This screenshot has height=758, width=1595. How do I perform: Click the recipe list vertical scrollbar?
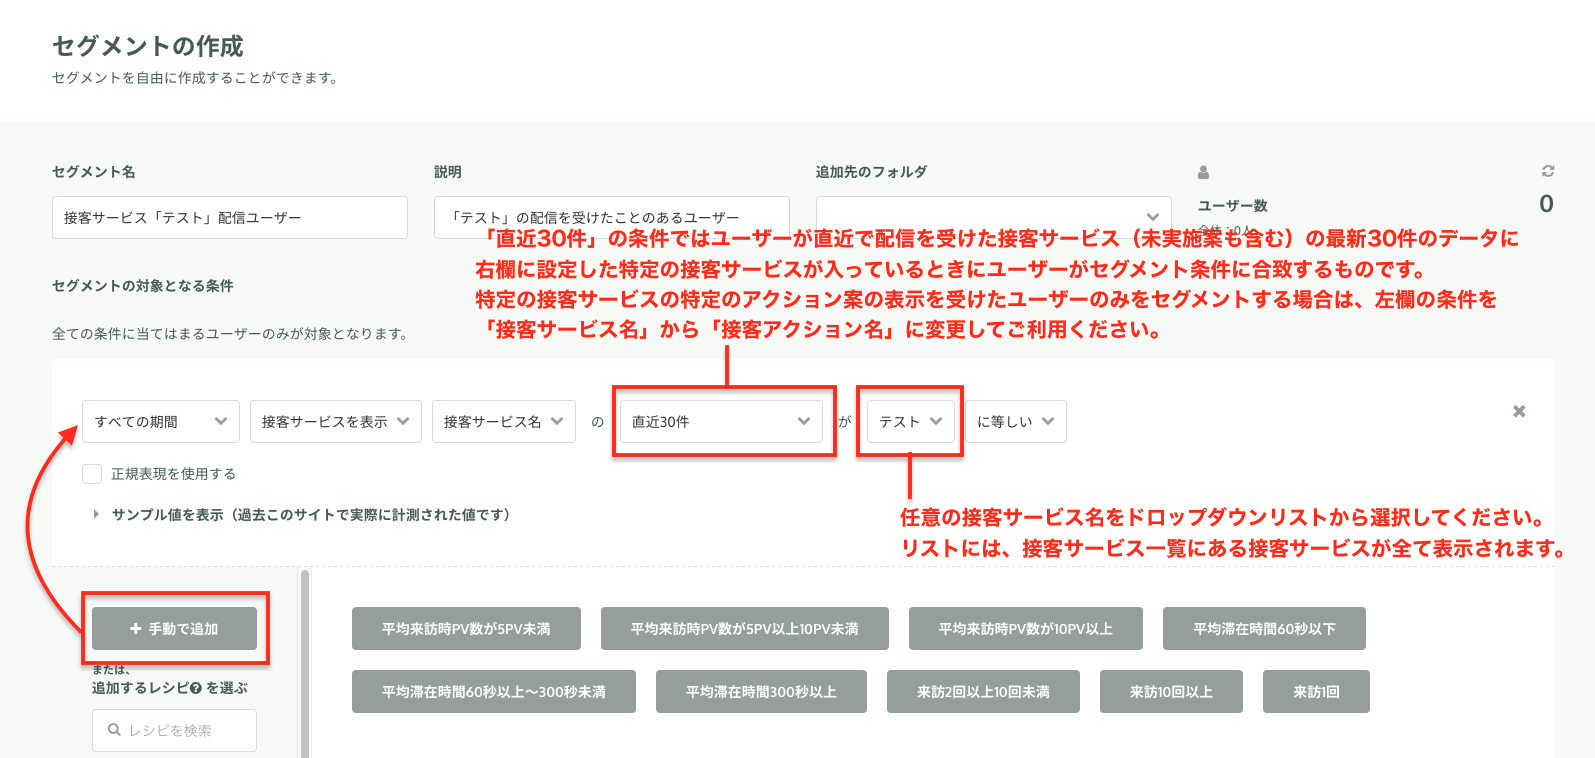pos(305,663)
